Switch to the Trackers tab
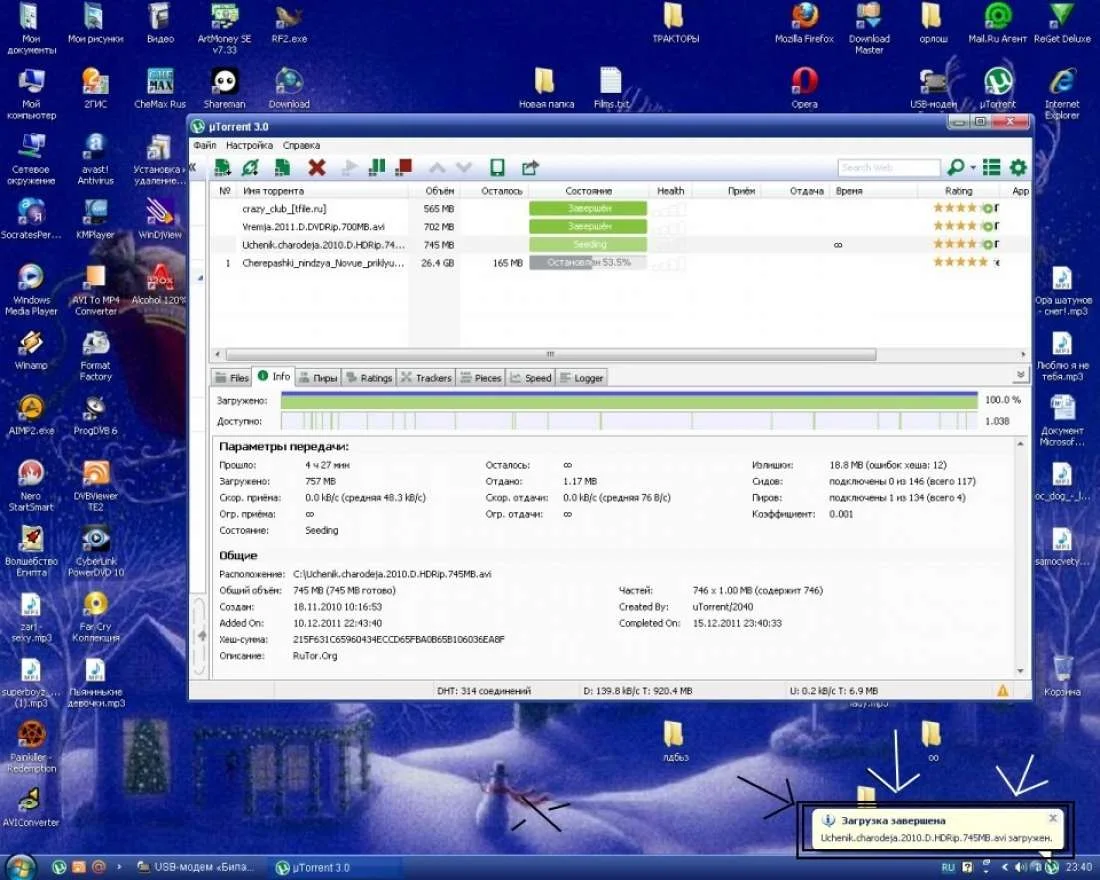 point(426,378)
